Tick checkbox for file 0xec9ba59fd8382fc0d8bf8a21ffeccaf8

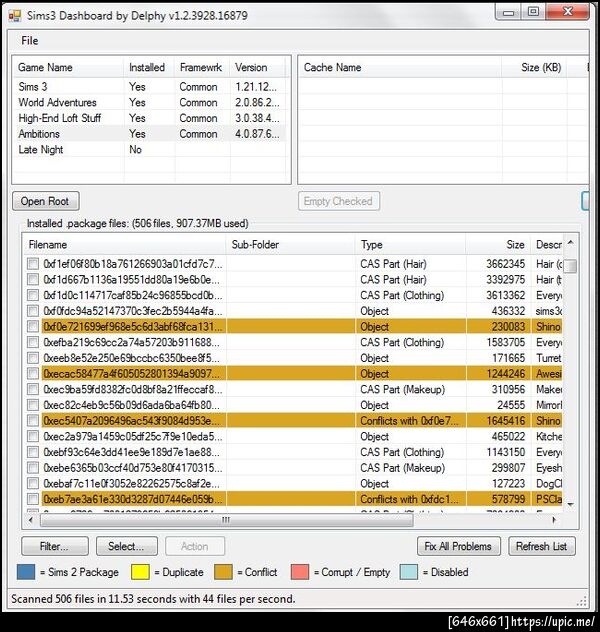coord(33,389)
